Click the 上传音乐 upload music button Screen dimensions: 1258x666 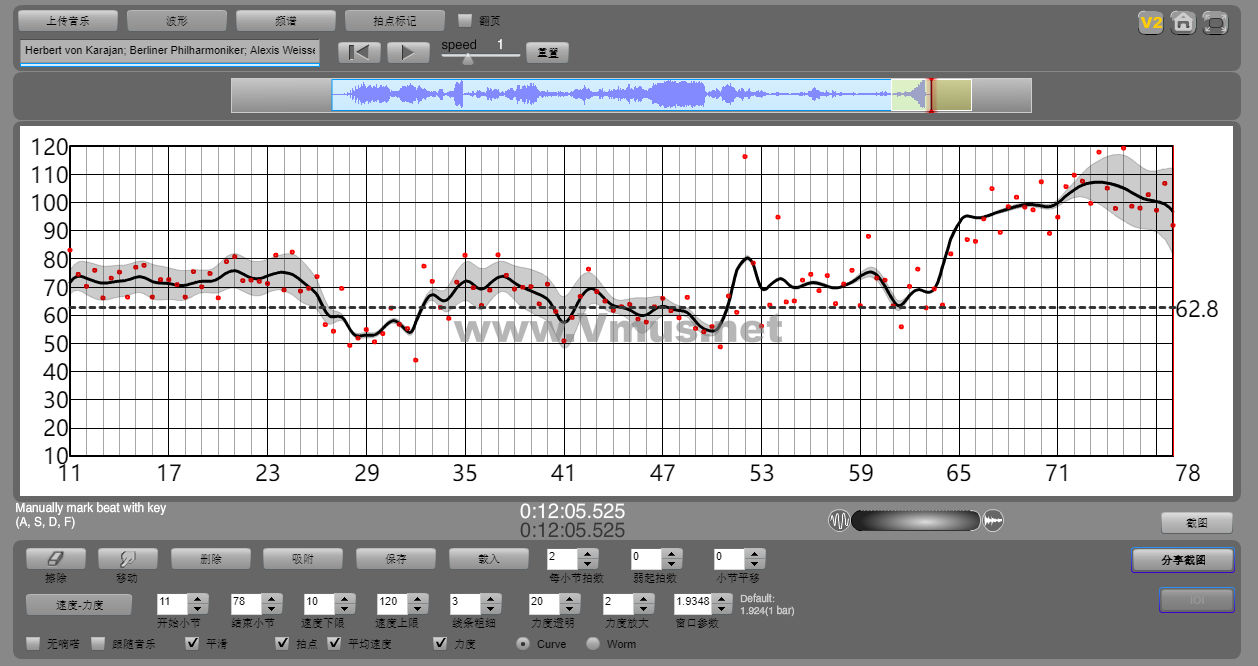pos(68,20)
